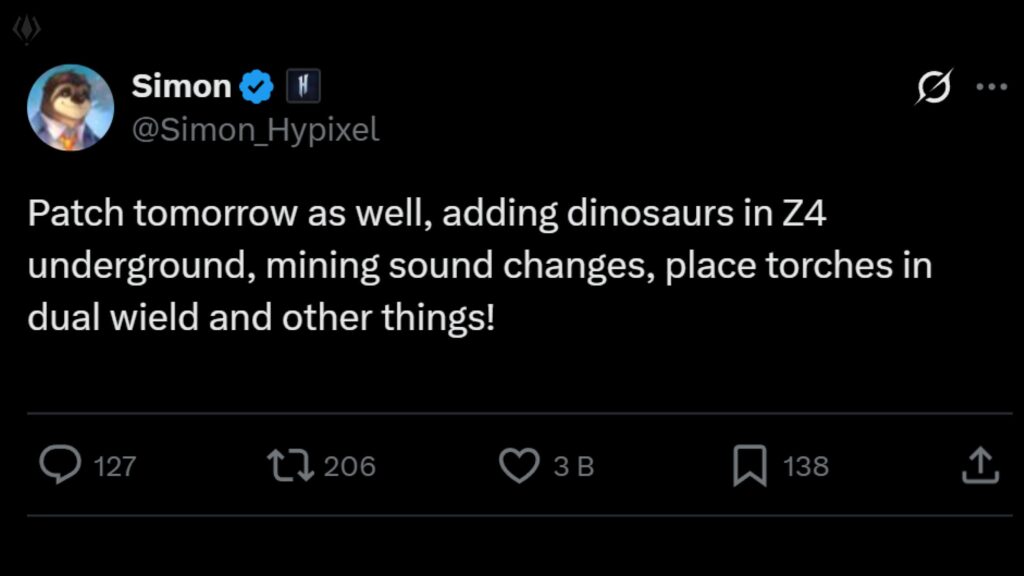
Task: Click the like count "3 B"
Action: click(x=574, y=466)
